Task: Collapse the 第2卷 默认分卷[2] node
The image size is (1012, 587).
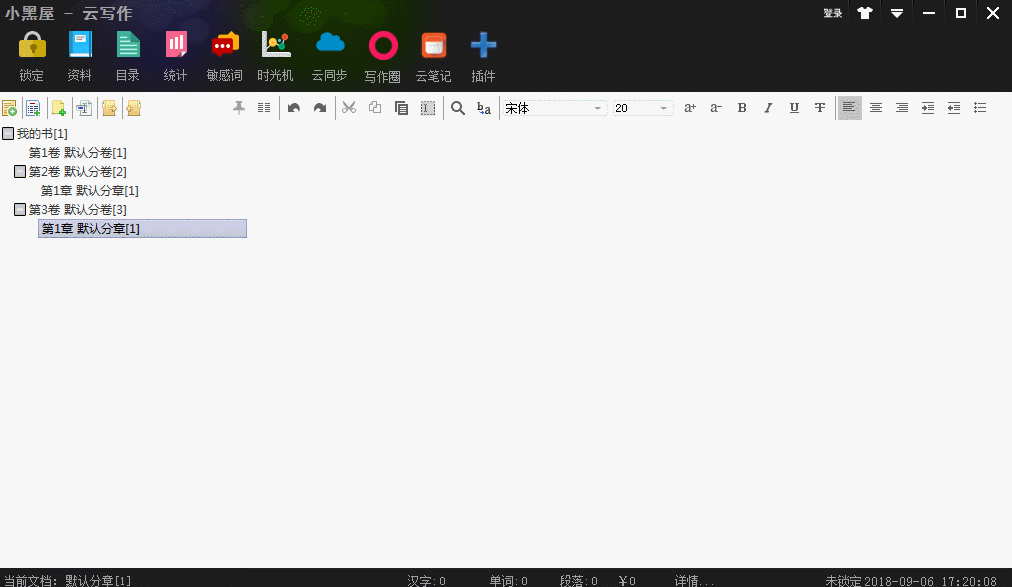Action: [20, 172]
